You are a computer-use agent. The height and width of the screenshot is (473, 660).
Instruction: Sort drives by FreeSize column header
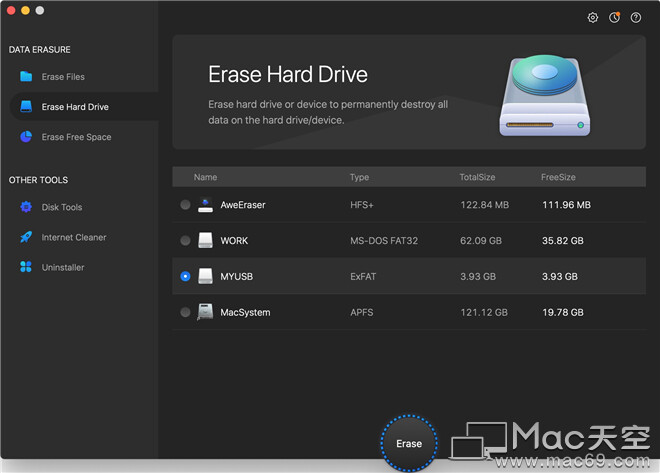click(x=559, y=177)
